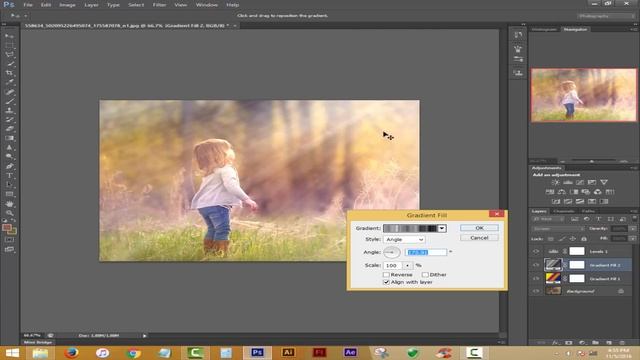Viewport: 640px width, 360px height.
Task: Hide the Gradient Fill 2 layer
Action: click(x=536, y=265)
